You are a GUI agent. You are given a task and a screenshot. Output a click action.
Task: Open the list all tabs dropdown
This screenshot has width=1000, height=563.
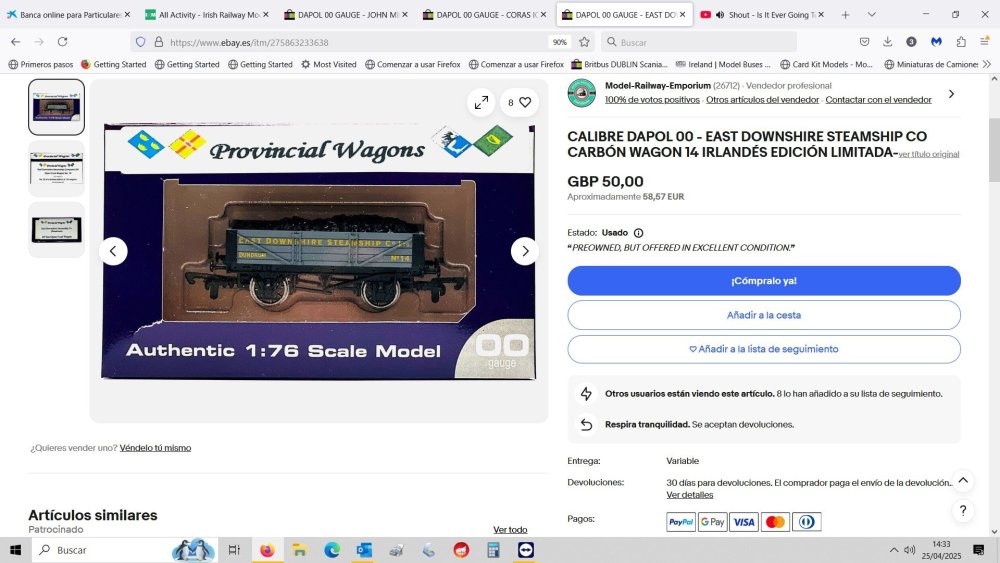pos(872,15)
